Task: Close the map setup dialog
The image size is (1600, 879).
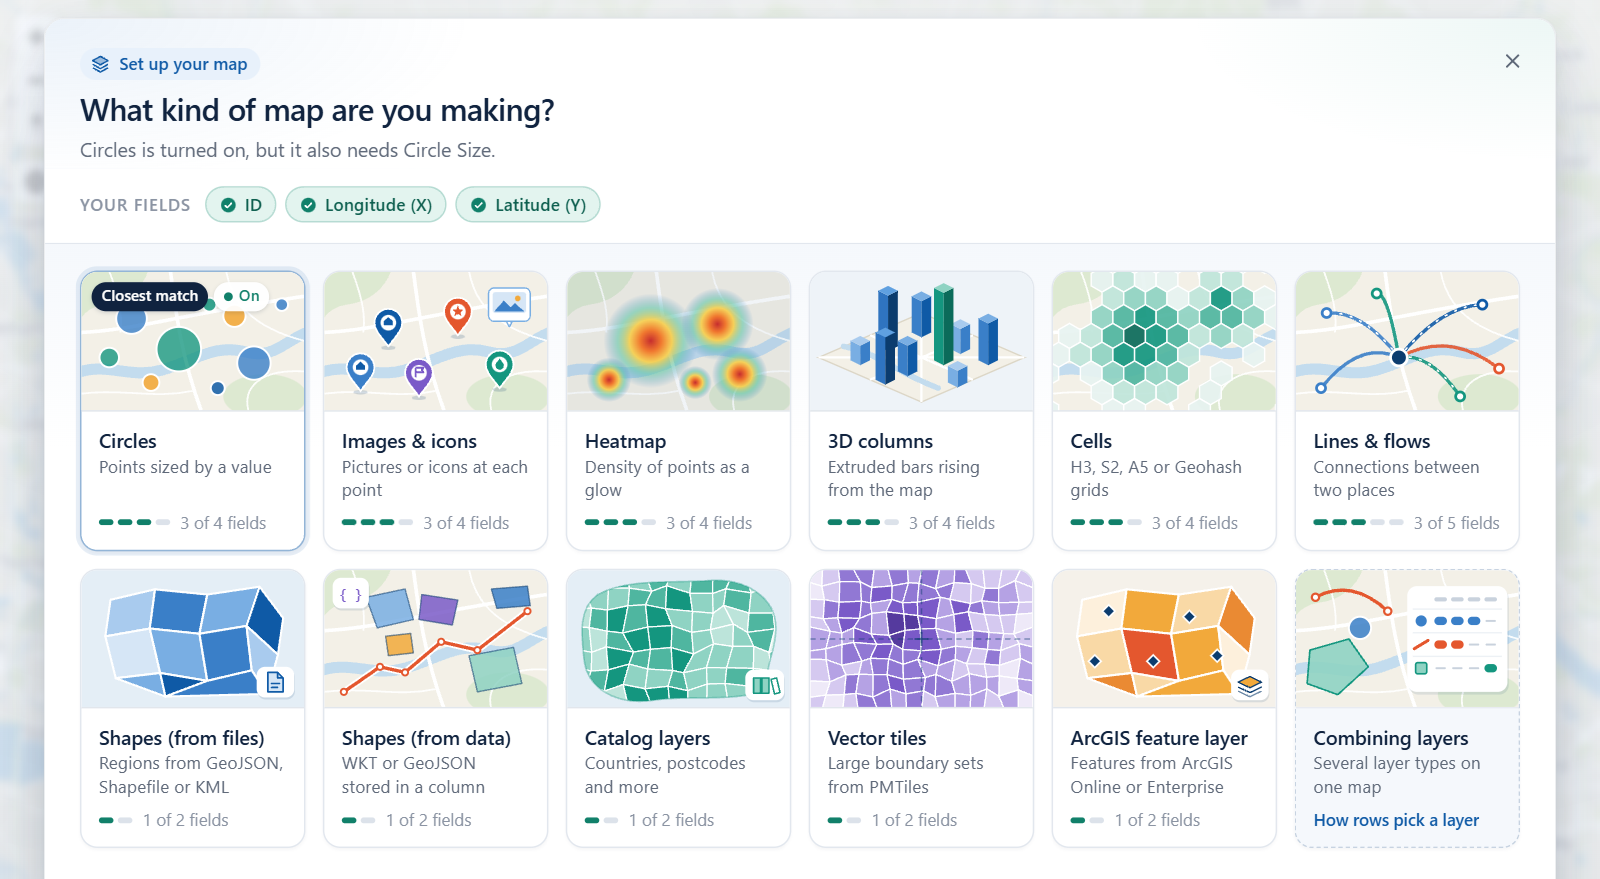Action: [x=1512, y=61]
